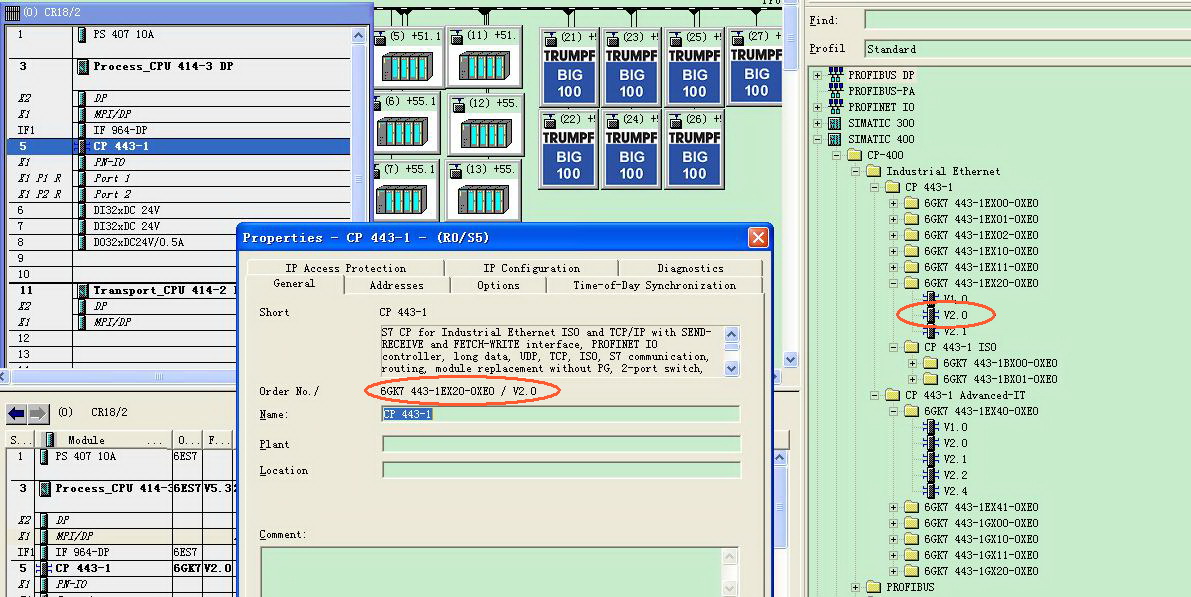Select Transport_CPU 414-2 row in rack

coord(122,290)
